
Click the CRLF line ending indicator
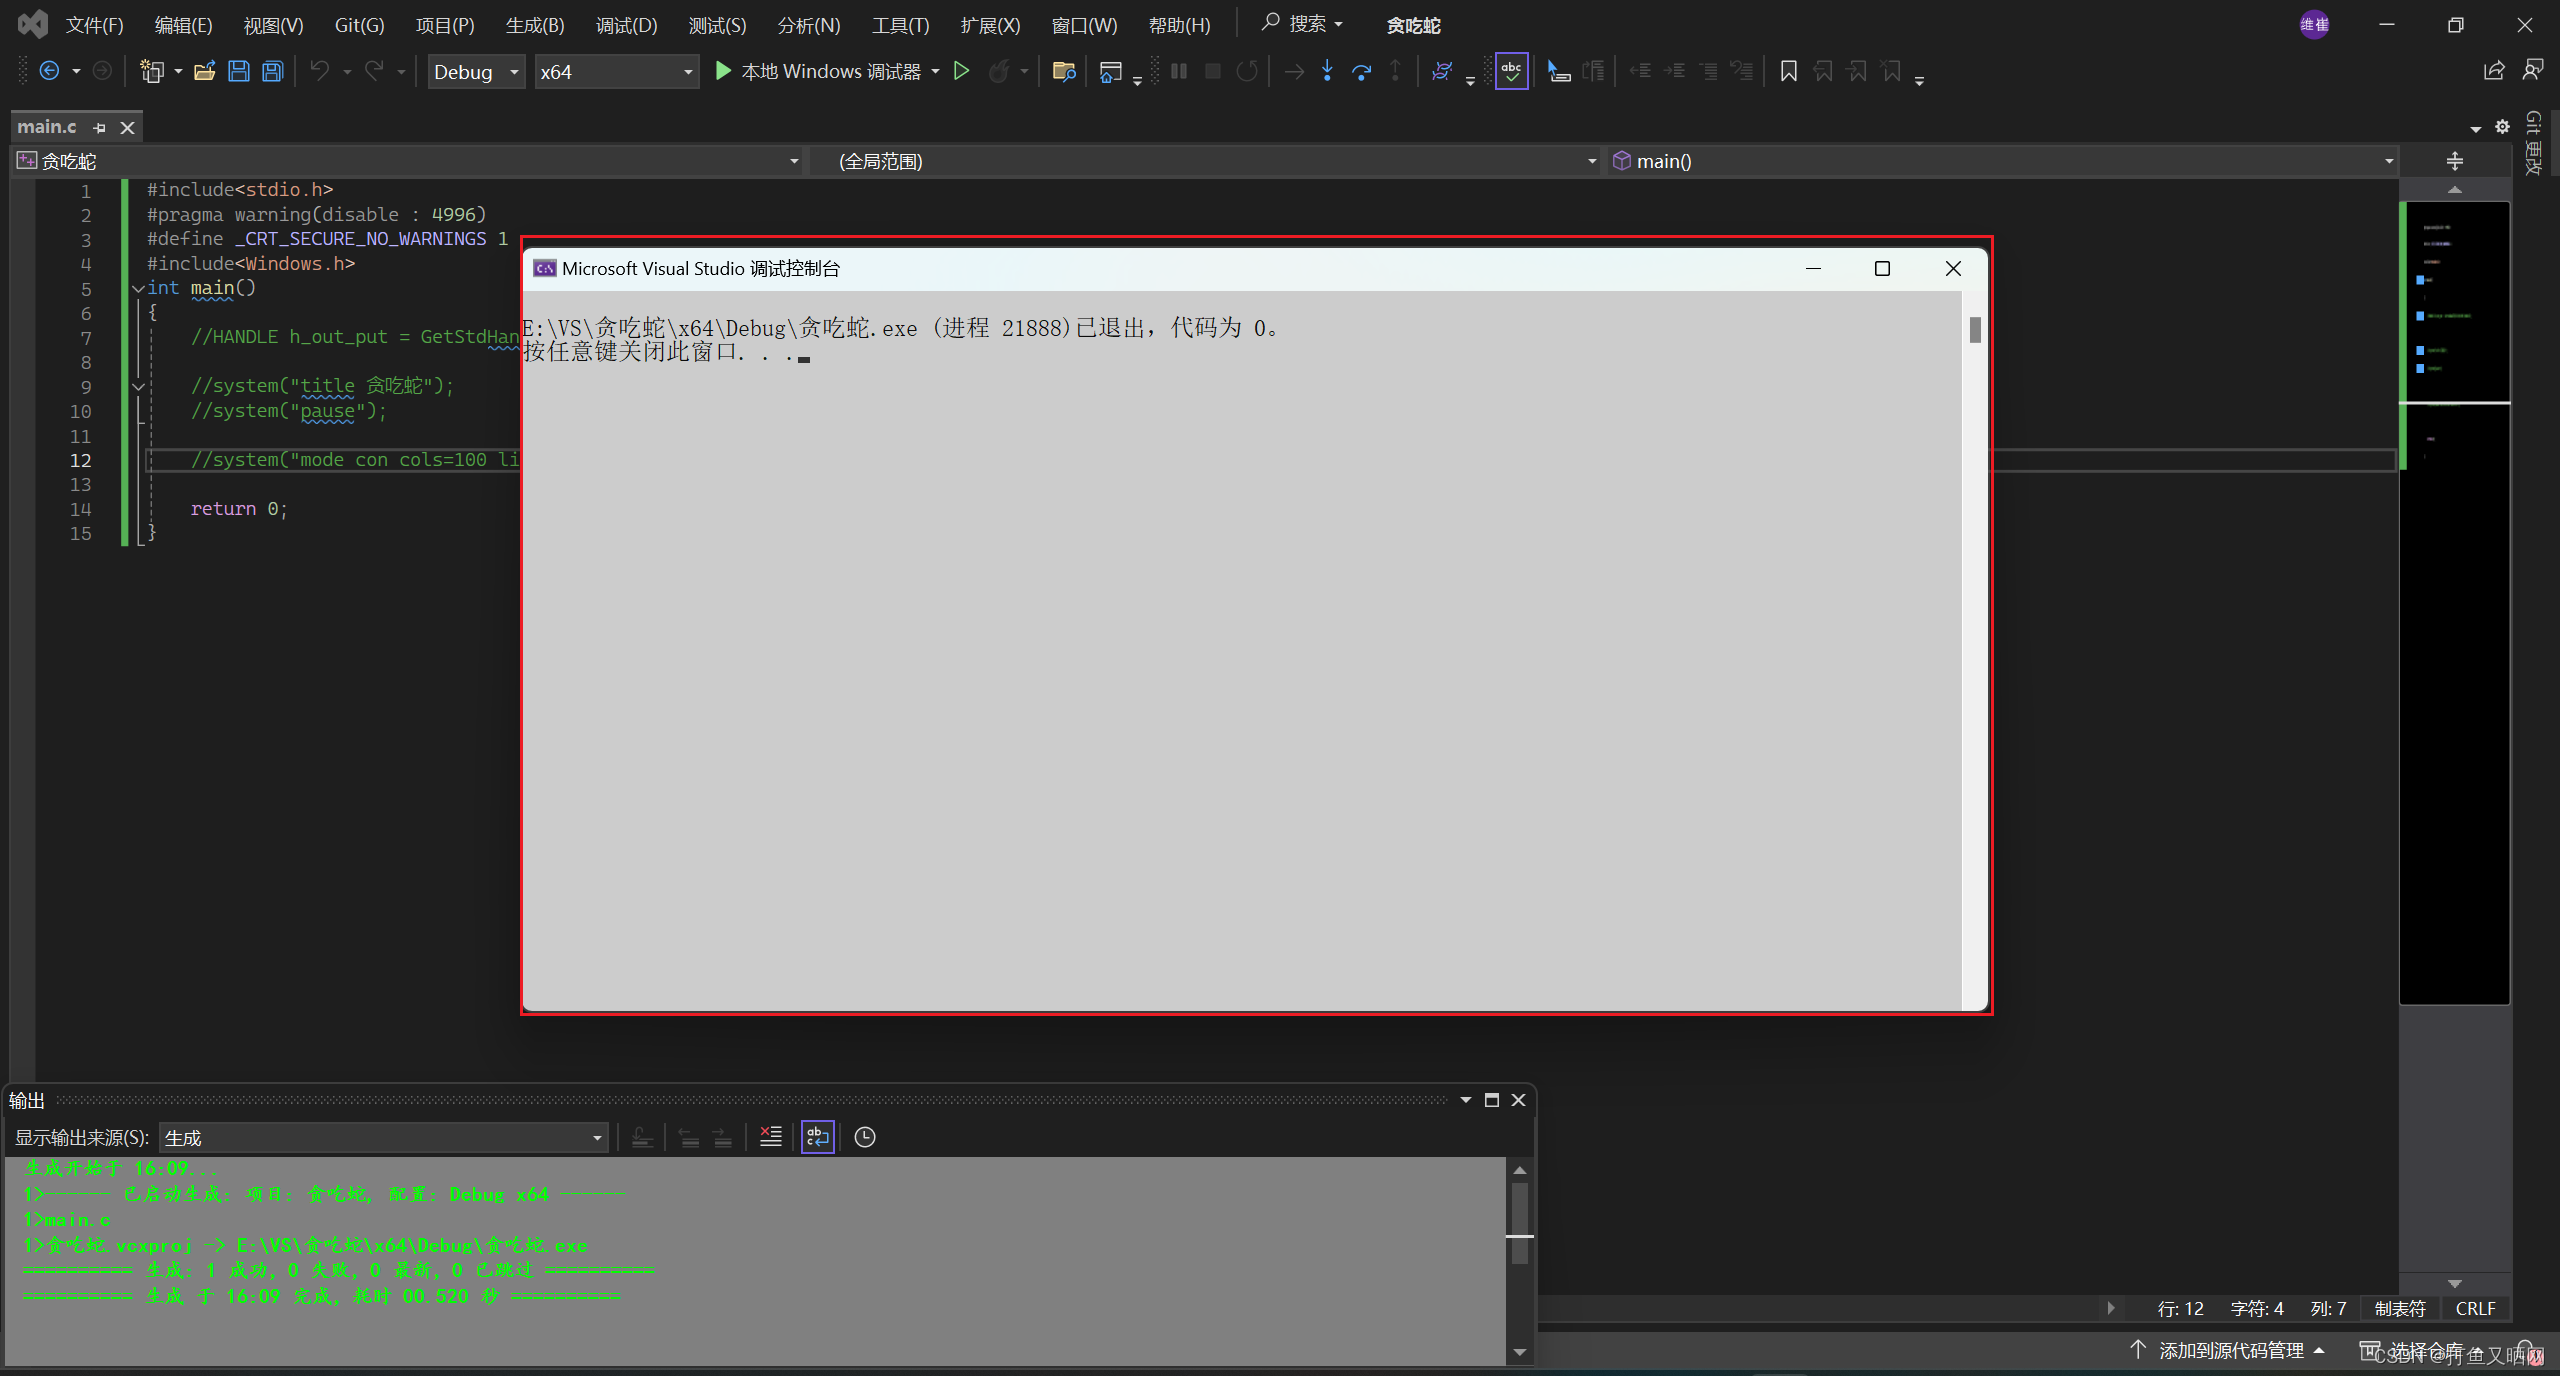coord(2475,1308)
